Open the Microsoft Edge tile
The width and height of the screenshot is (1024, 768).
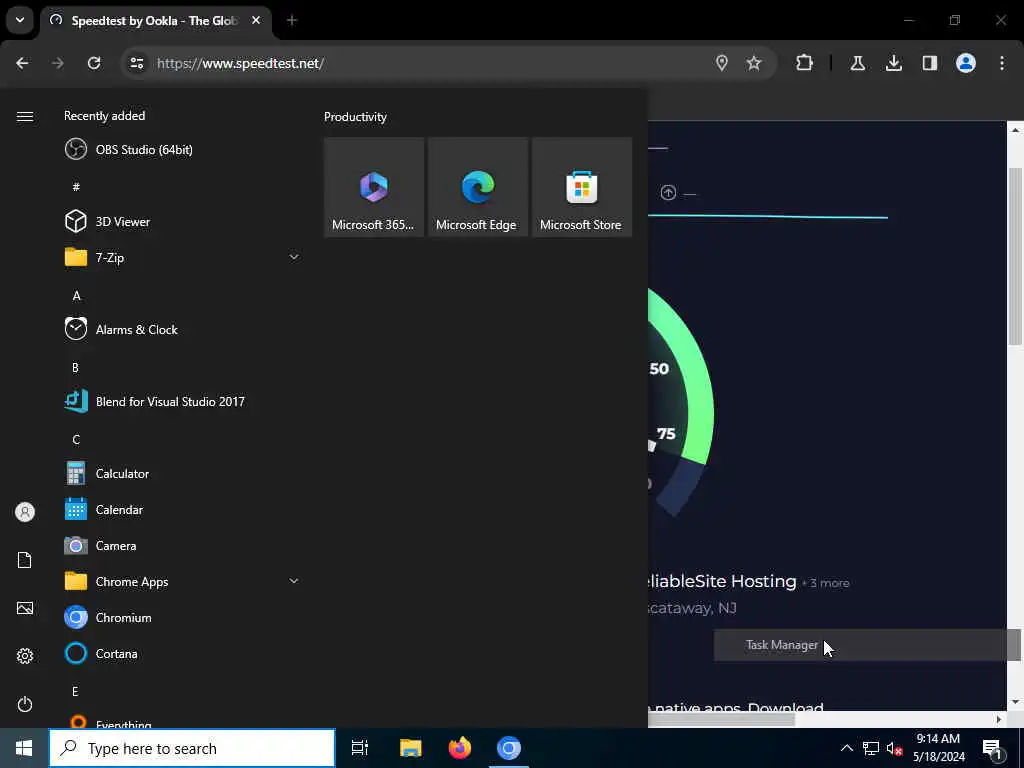coord(477,187)
